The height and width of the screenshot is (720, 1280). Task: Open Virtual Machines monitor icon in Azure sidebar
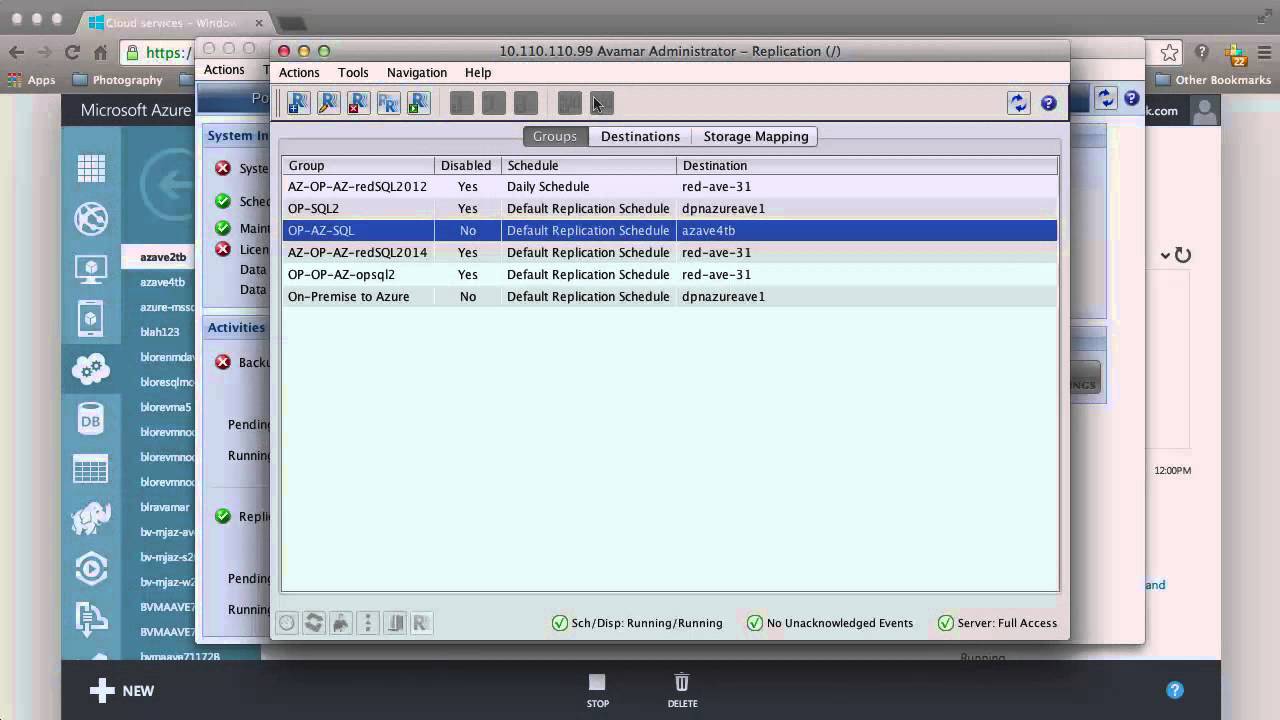tap(91, 269)
